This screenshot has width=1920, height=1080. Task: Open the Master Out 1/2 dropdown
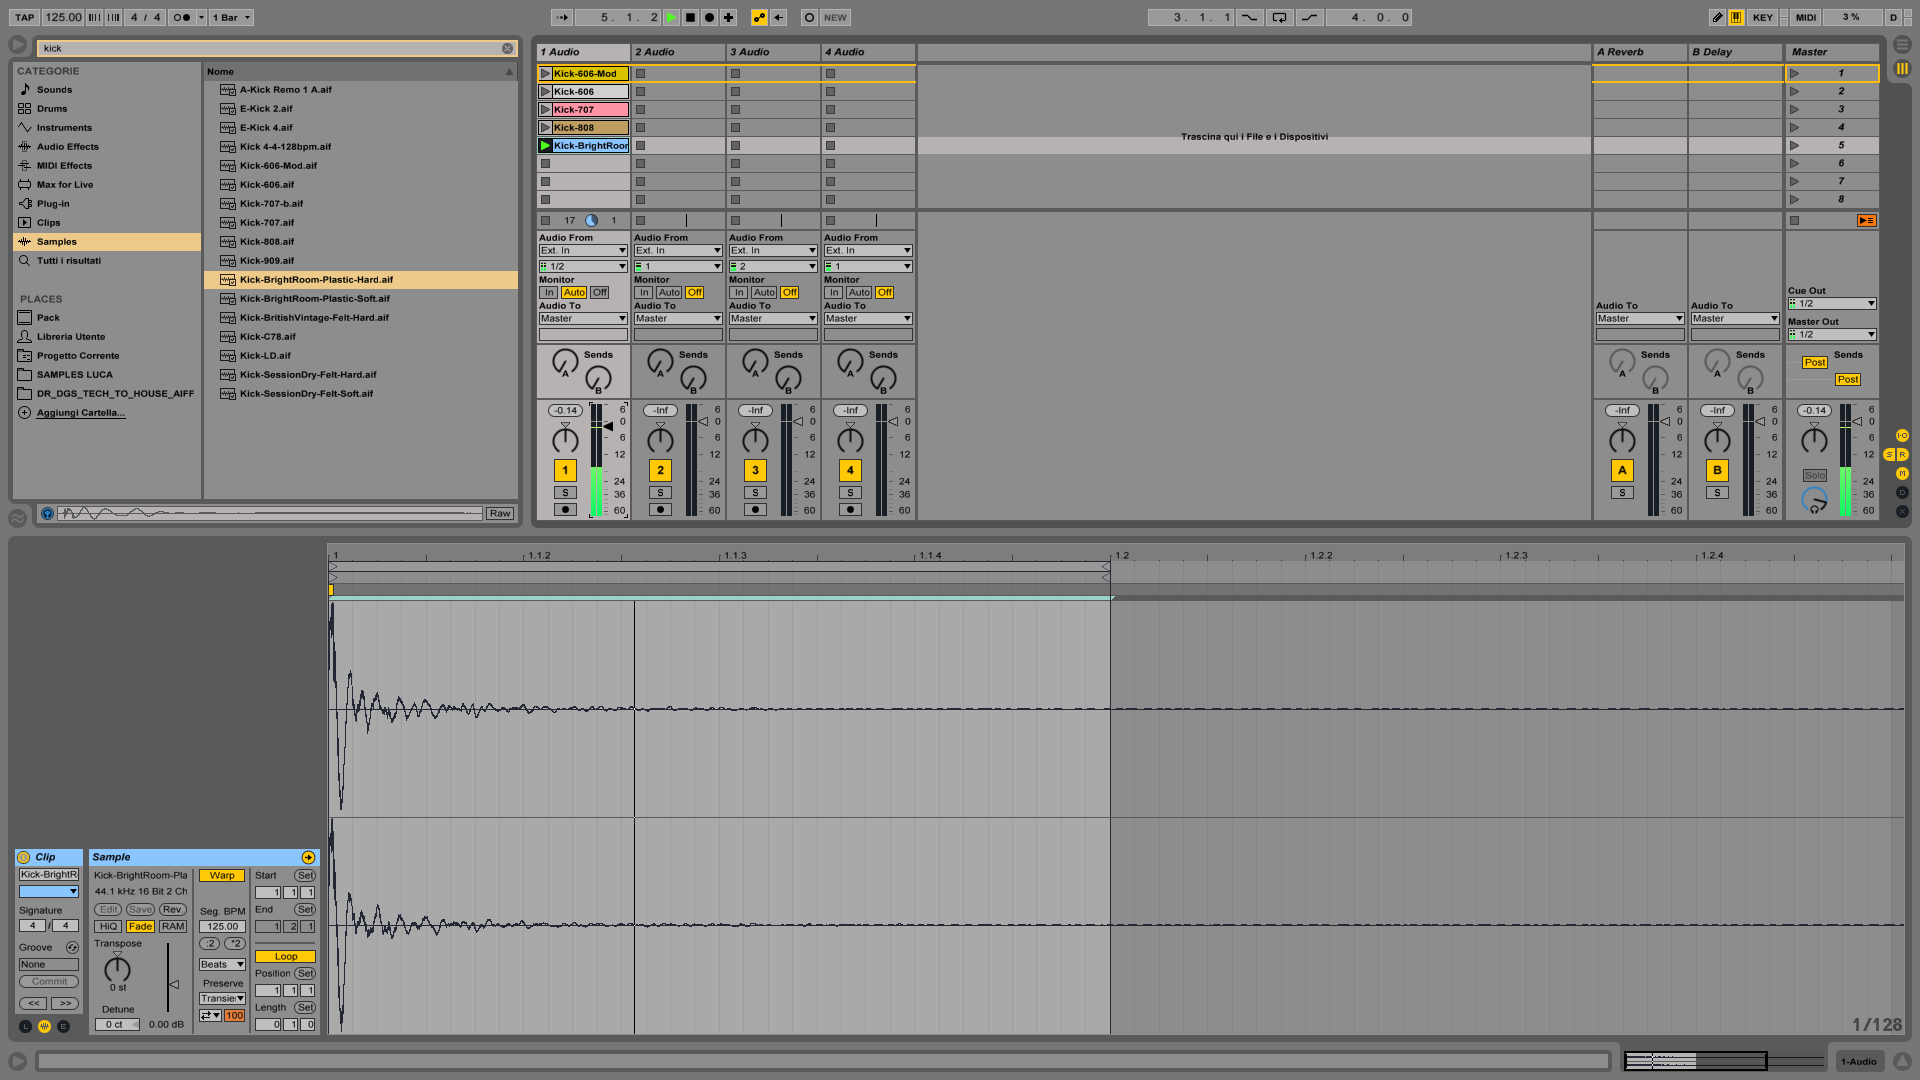click(x=1832, y=334)
